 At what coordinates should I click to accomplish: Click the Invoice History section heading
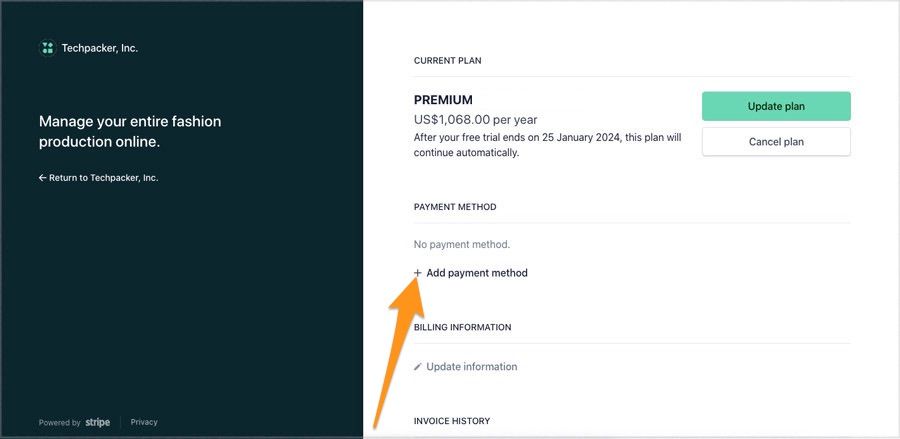coord(452,421)
